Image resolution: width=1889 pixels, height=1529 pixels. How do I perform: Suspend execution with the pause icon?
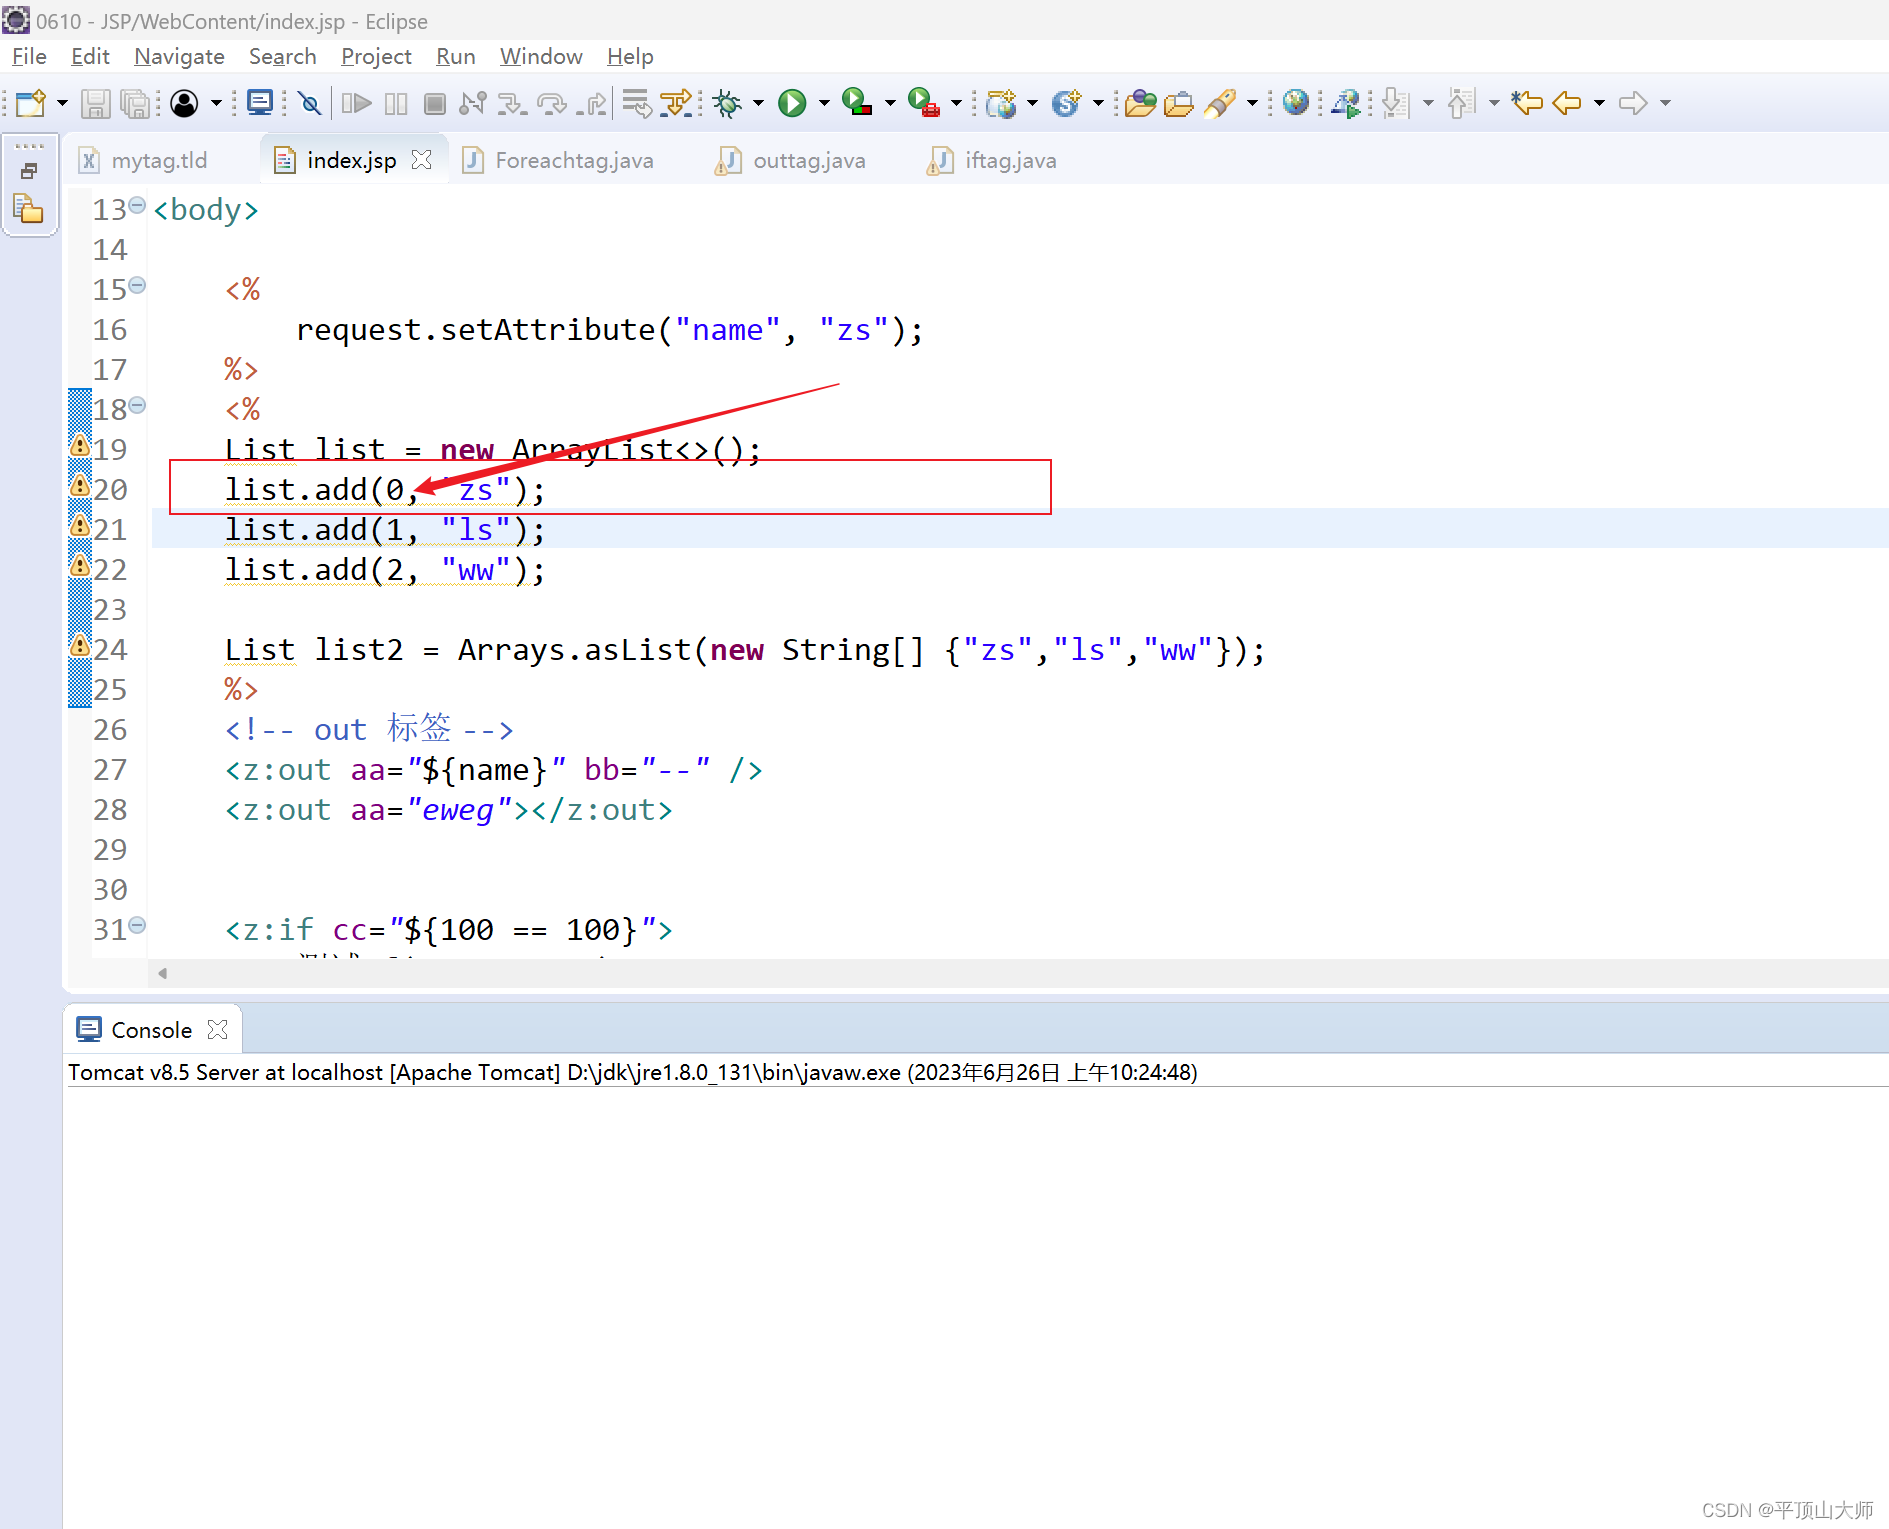[394, 103]
